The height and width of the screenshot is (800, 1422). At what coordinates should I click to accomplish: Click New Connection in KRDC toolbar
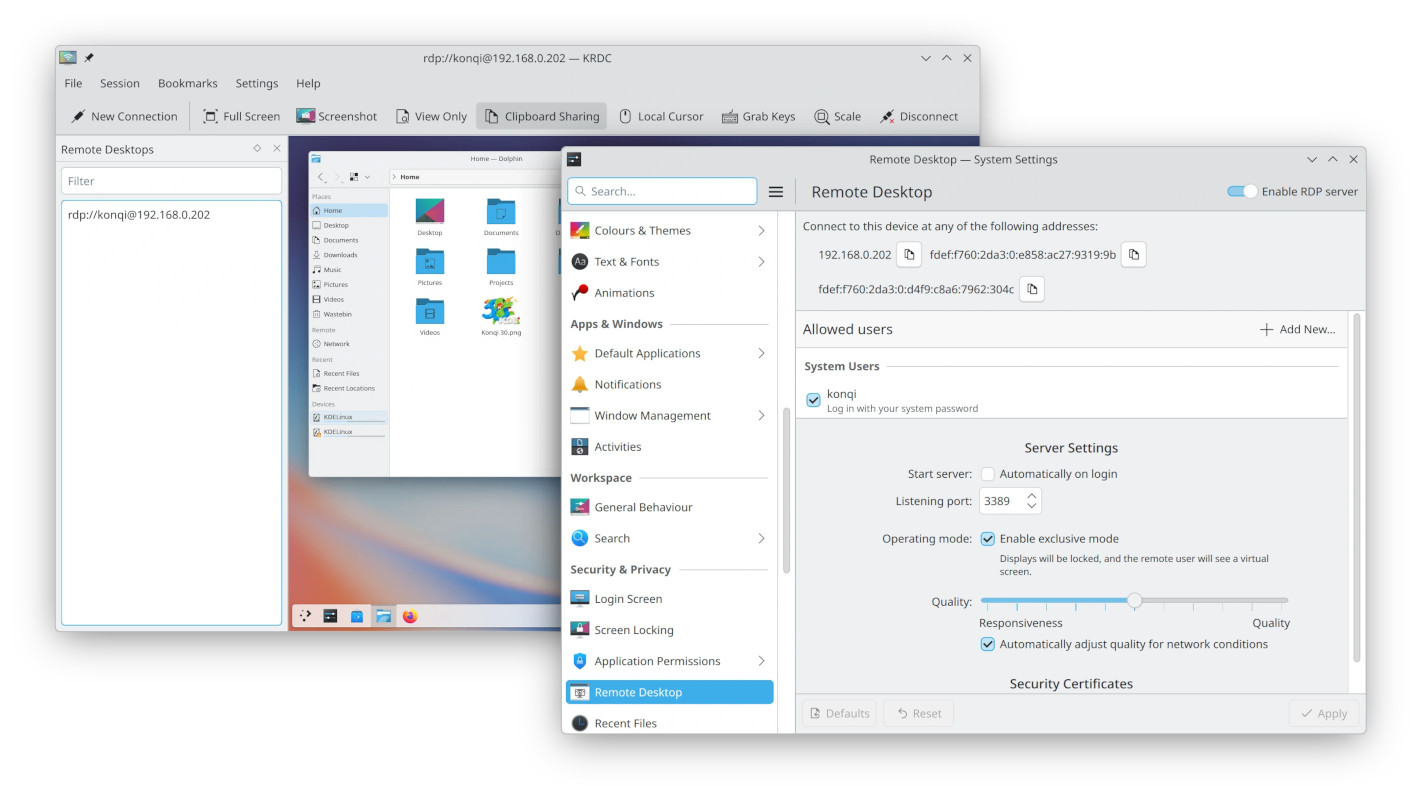pos(123,116)
